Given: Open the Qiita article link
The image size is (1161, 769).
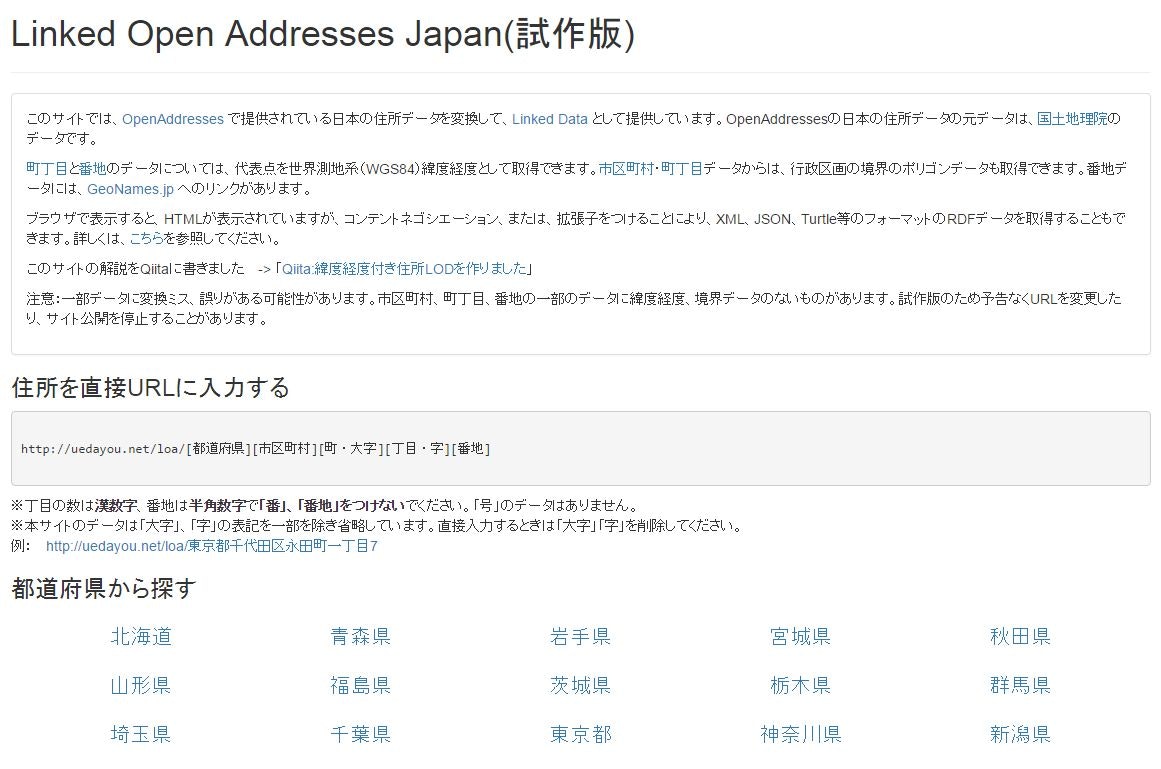Looking at the screenshot, I should point(404,269).
